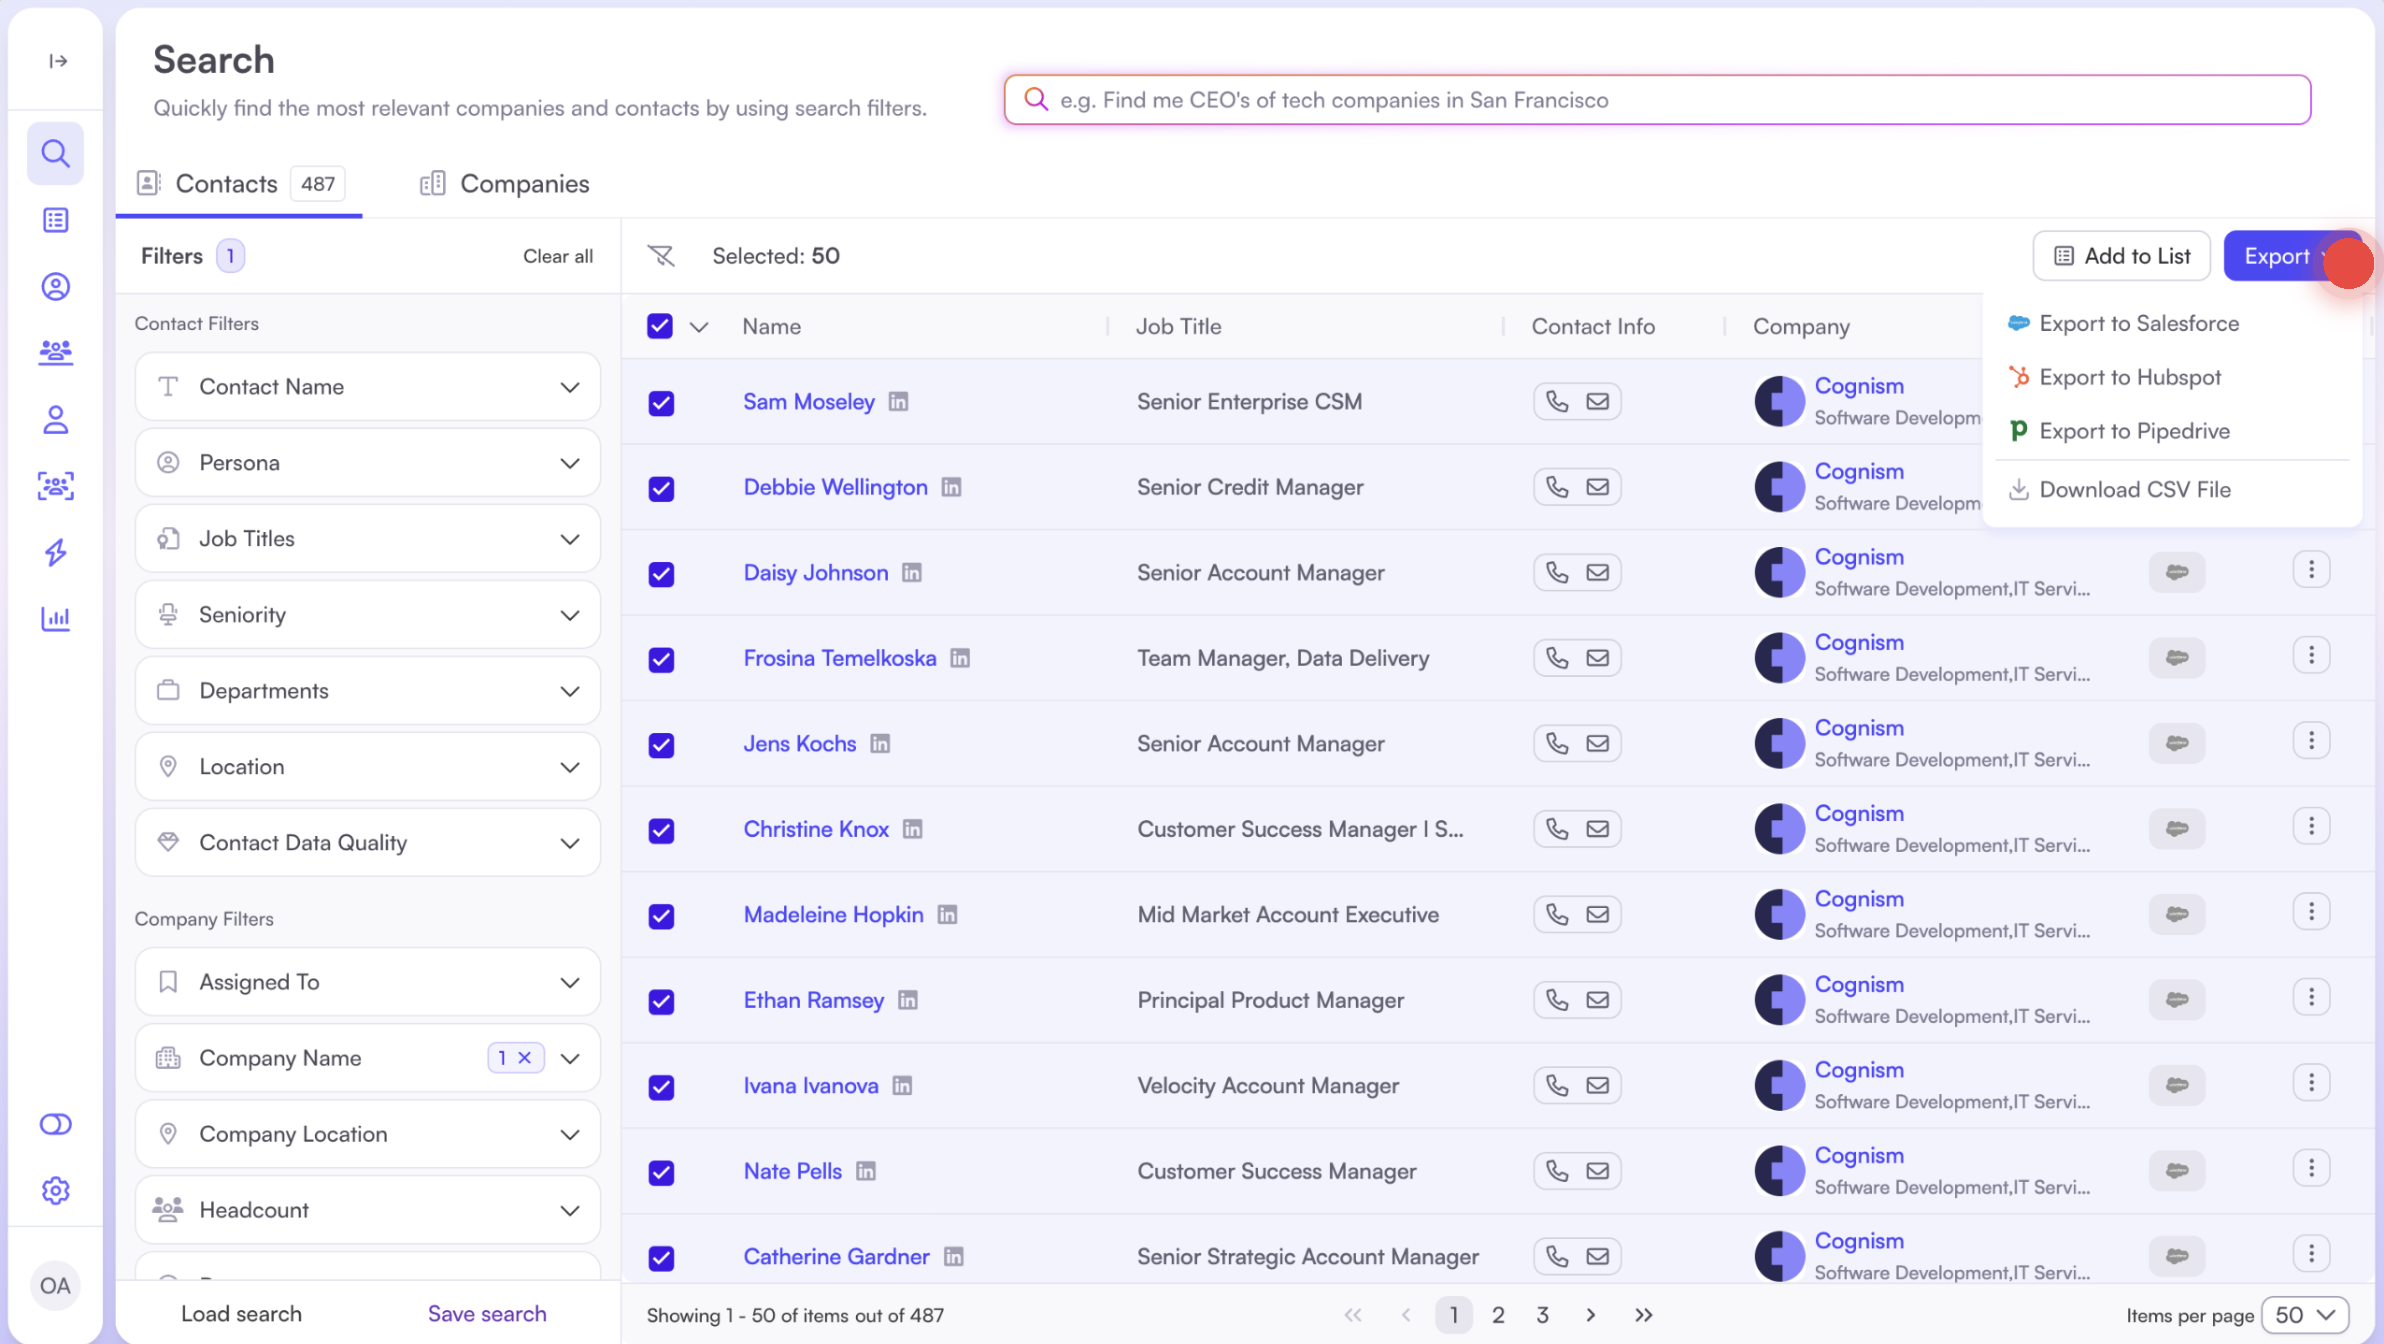The width and height of the screenshot is (2384, 1344).
Task: Click the natural language search field
Action: pos(1656,100)
